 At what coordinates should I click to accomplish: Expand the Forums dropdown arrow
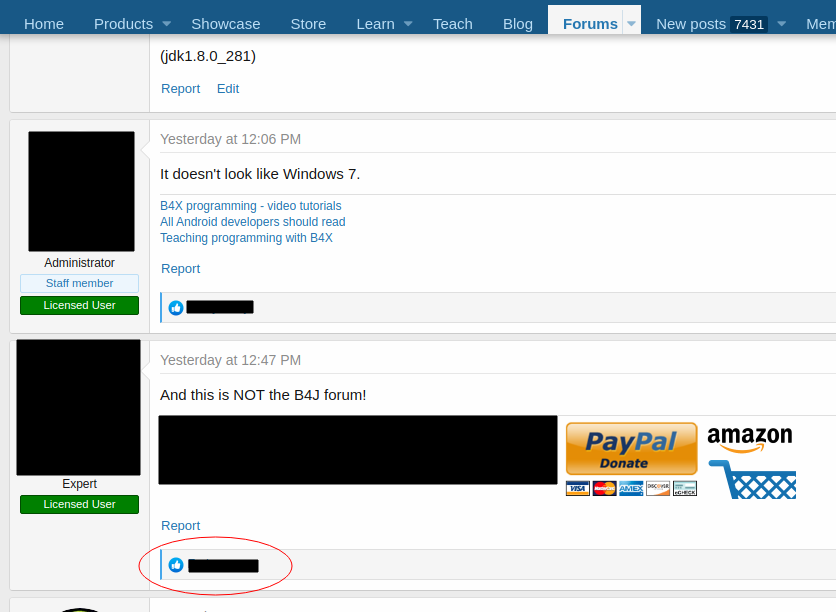pyautogui.click(x=631, y=24)
